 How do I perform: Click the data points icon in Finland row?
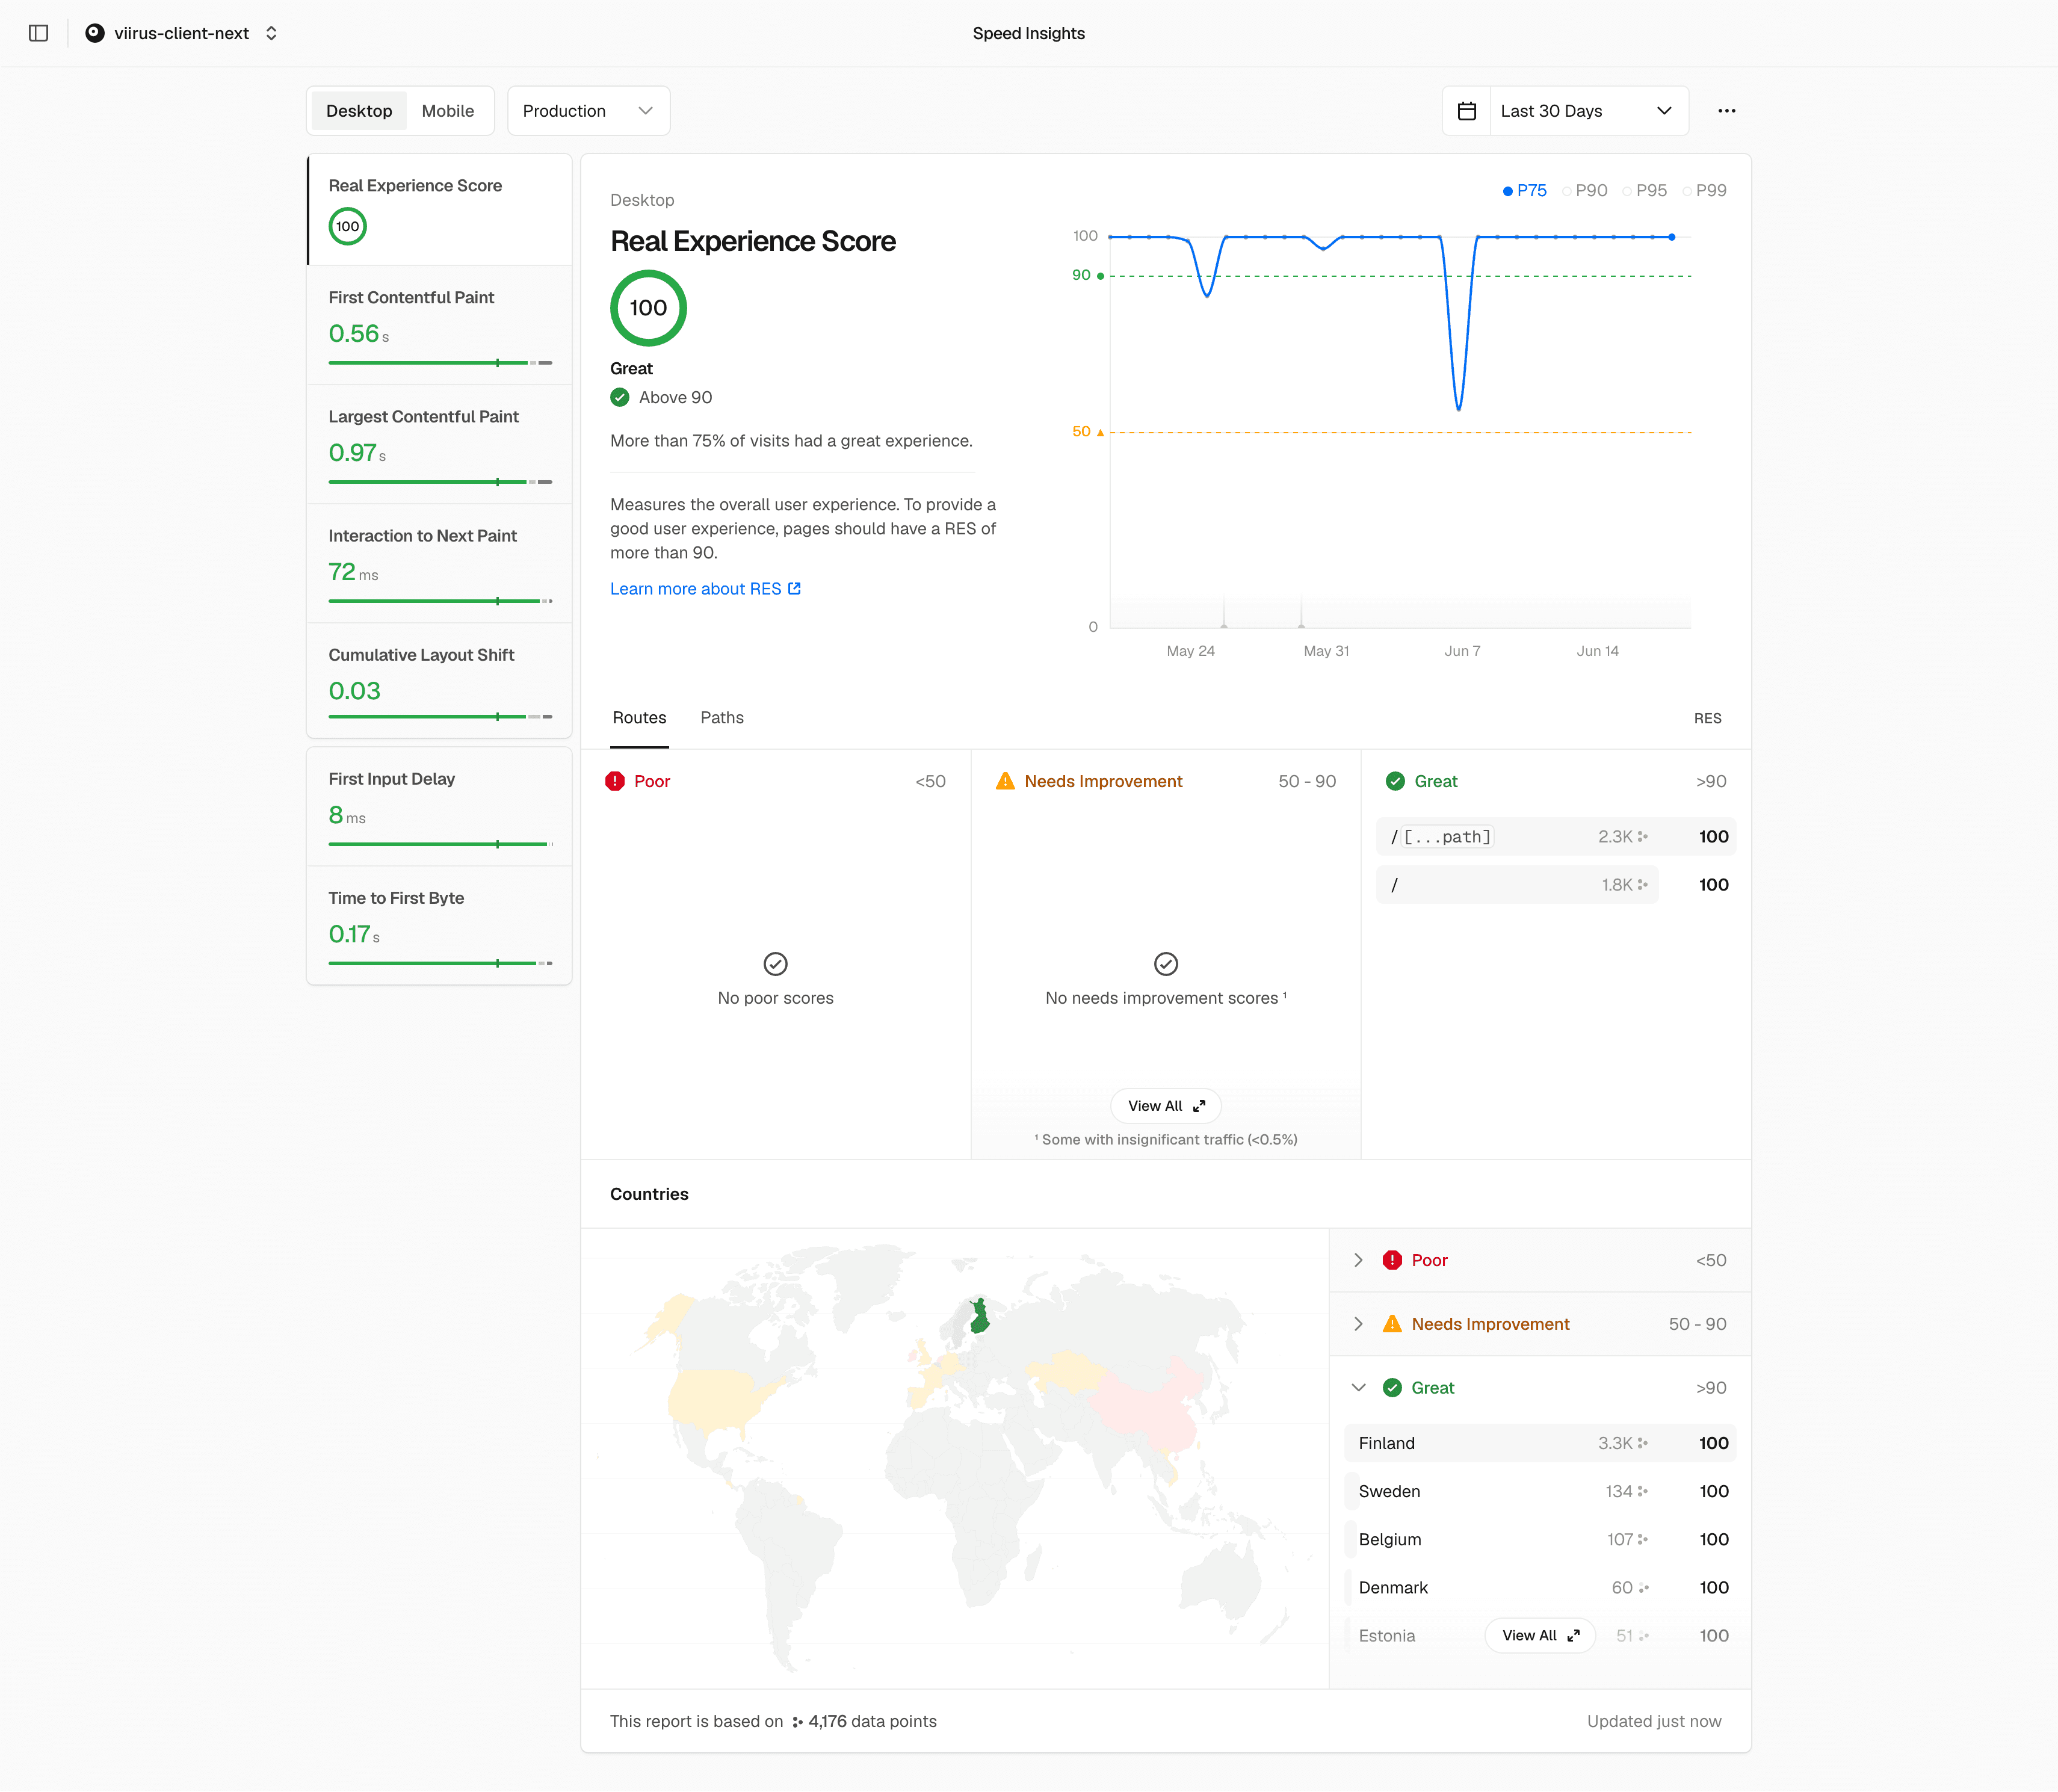[1643, 1443]
